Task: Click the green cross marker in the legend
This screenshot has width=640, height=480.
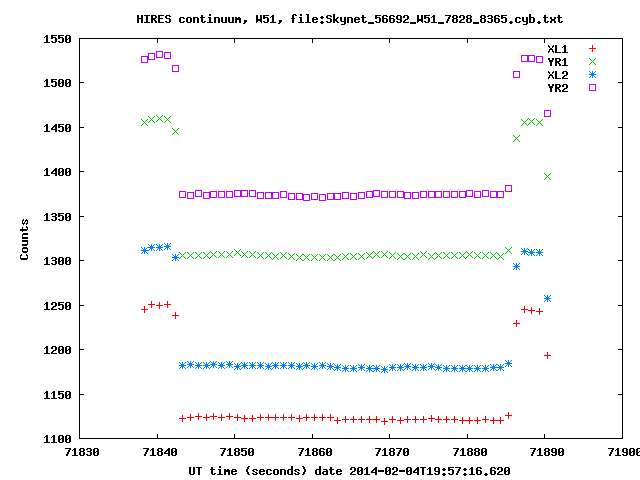Action: [x=592, y=62]
